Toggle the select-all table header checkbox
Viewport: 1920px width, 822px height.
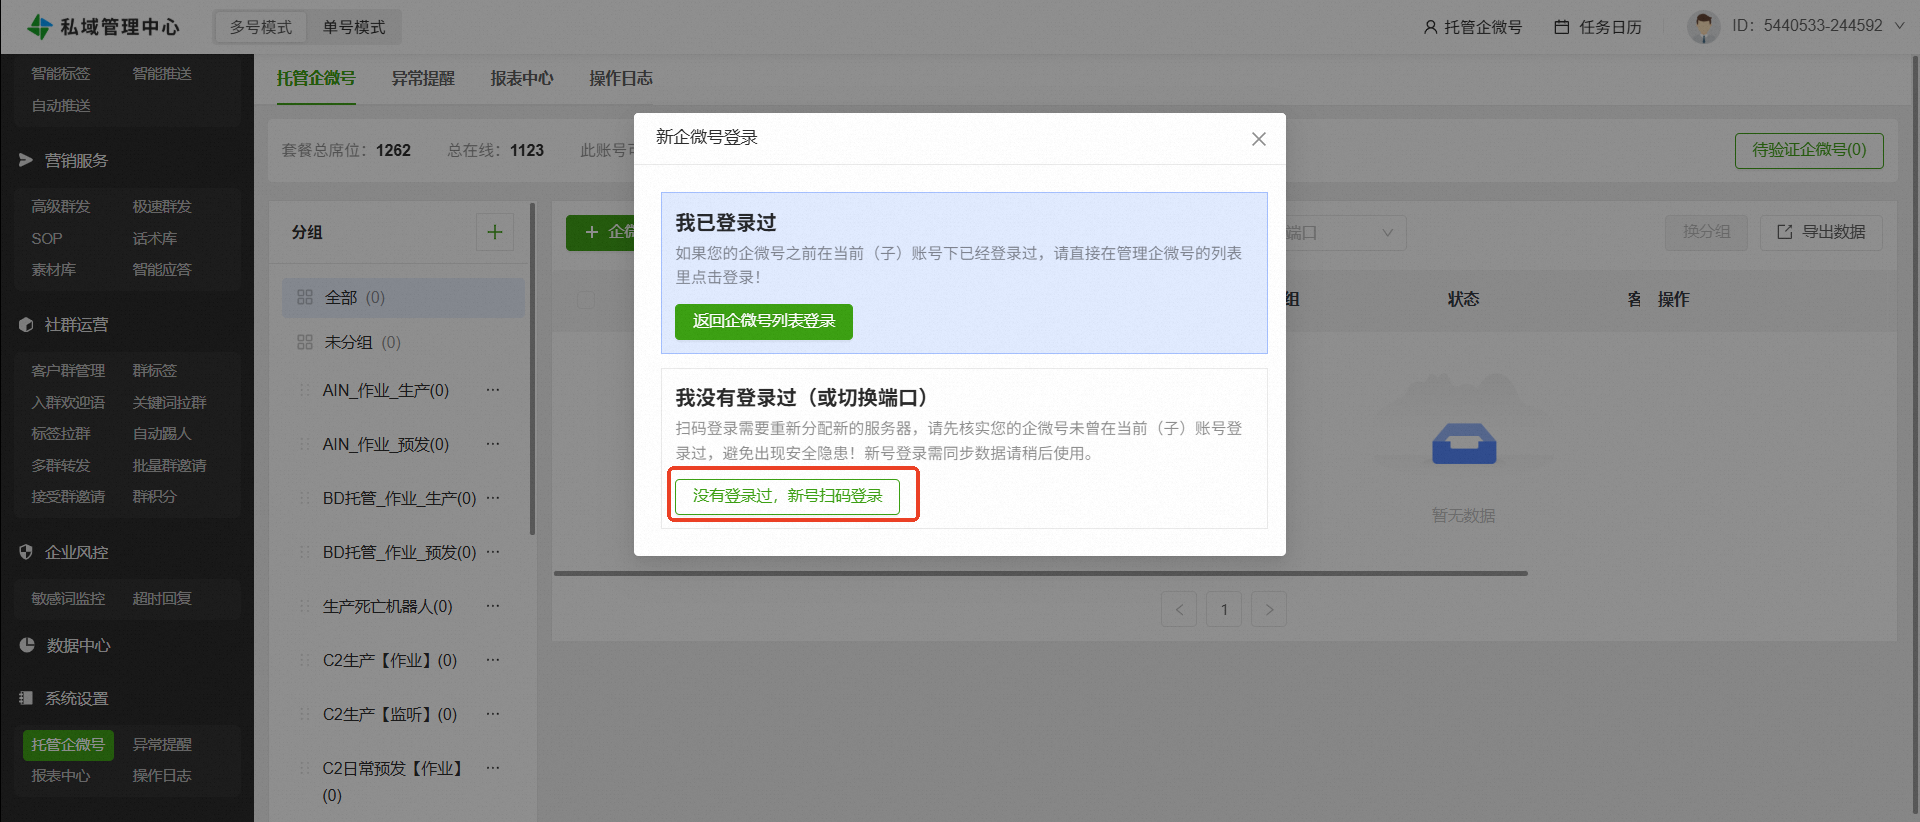tap(586, 300)
